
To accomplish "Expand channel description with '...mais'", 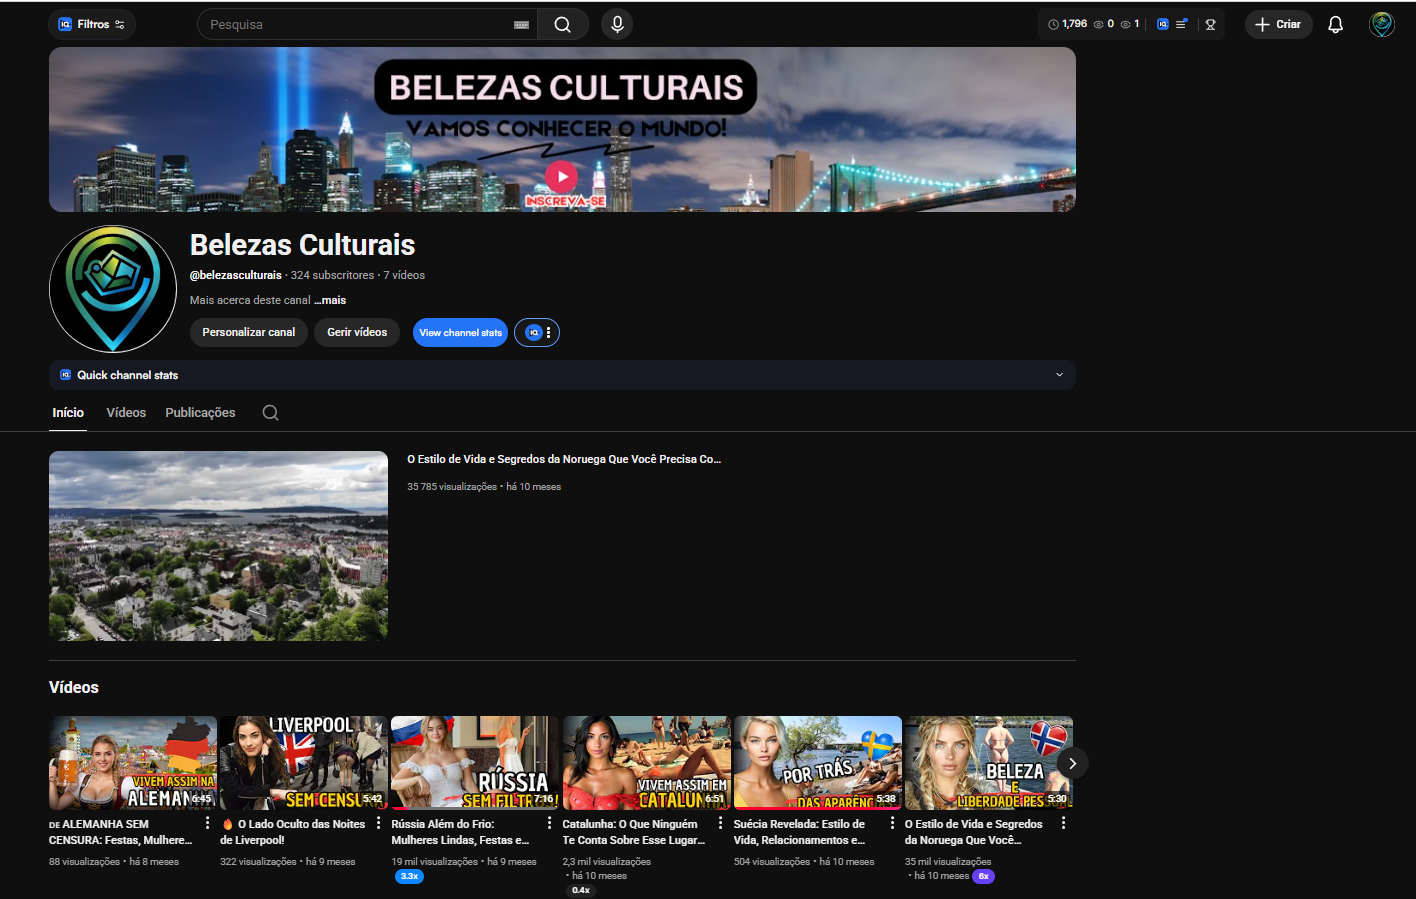I will [x=330, y=300].
